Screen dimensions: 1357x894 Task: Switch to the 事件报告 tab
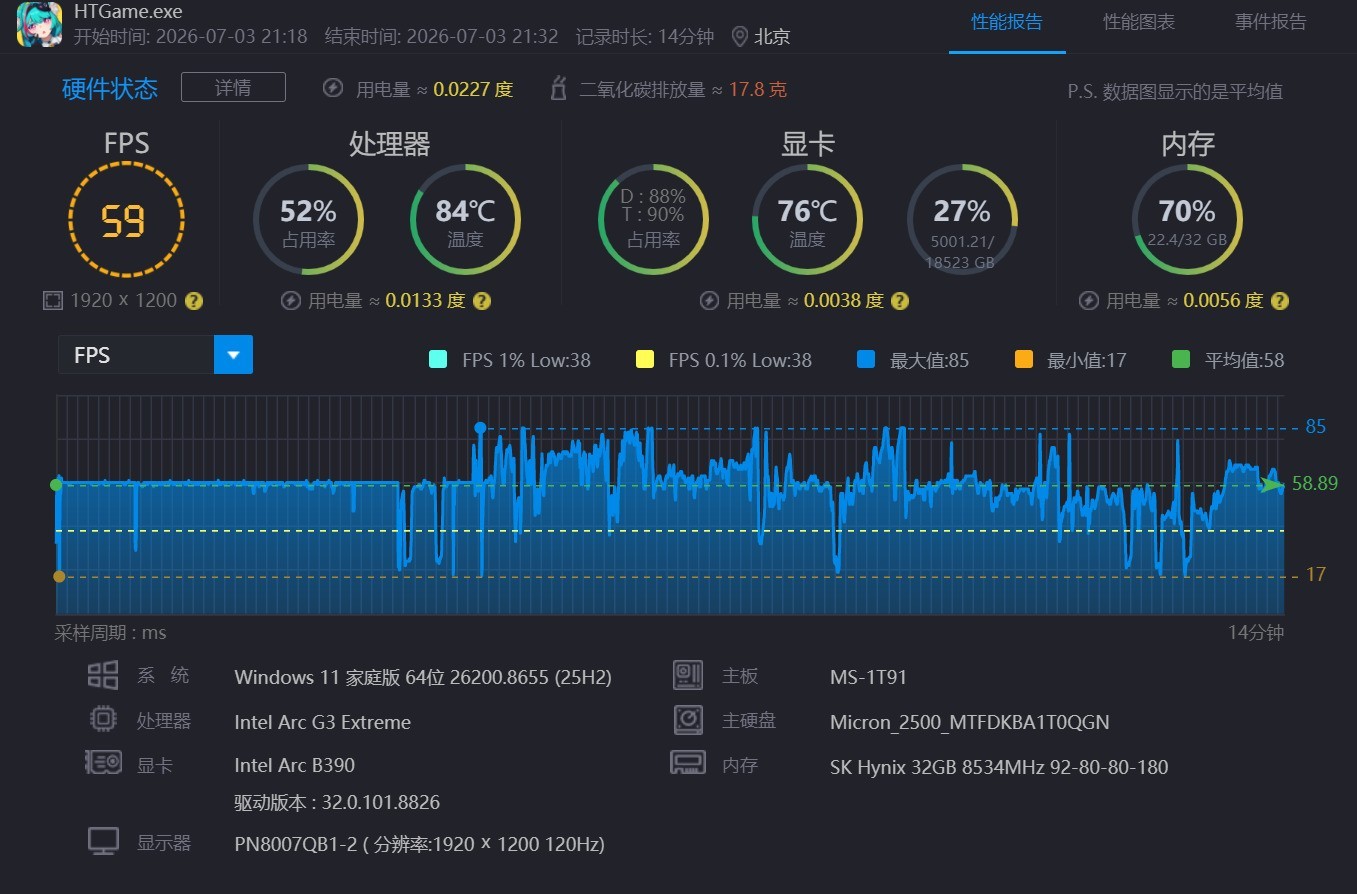point(1271,22)
